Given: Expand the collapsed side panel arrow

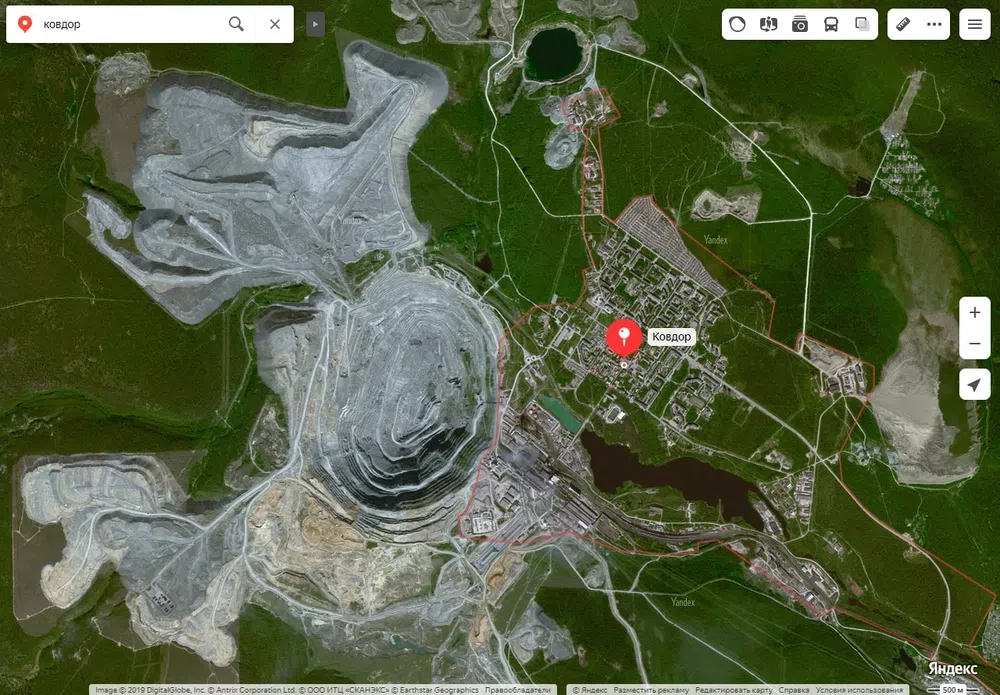Looking at the screenshot, I should (315, 24).
